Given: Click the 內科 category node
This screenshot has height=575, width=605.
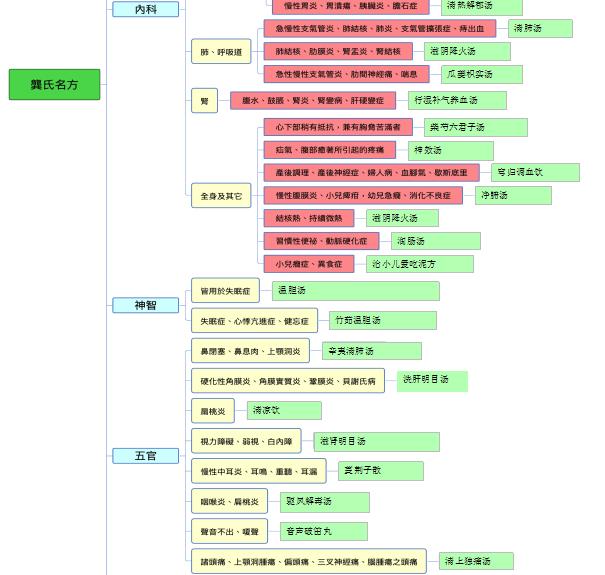Looking at the screenshot, I should (x=145, y=9).
